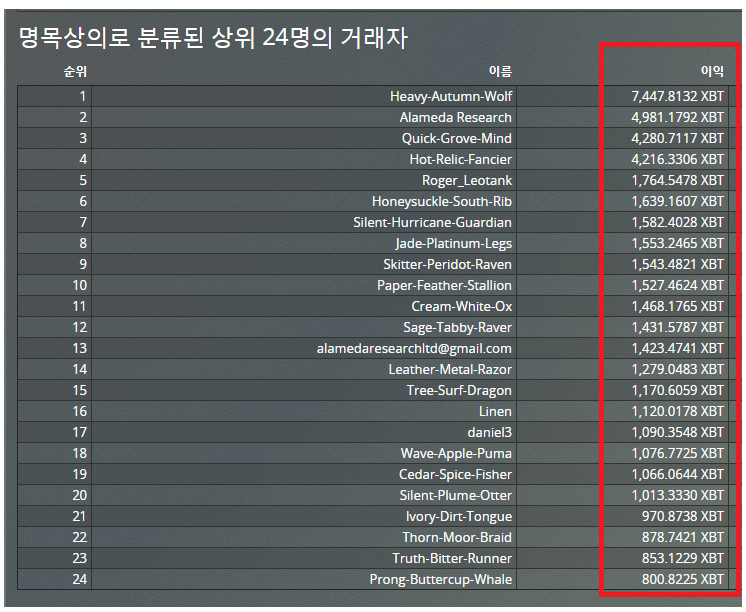Image resolution: width=746 pixels, height=612 pixels.
Task: Click profit value 1,066.0644 XBT
Action: (x=677, y=474)
